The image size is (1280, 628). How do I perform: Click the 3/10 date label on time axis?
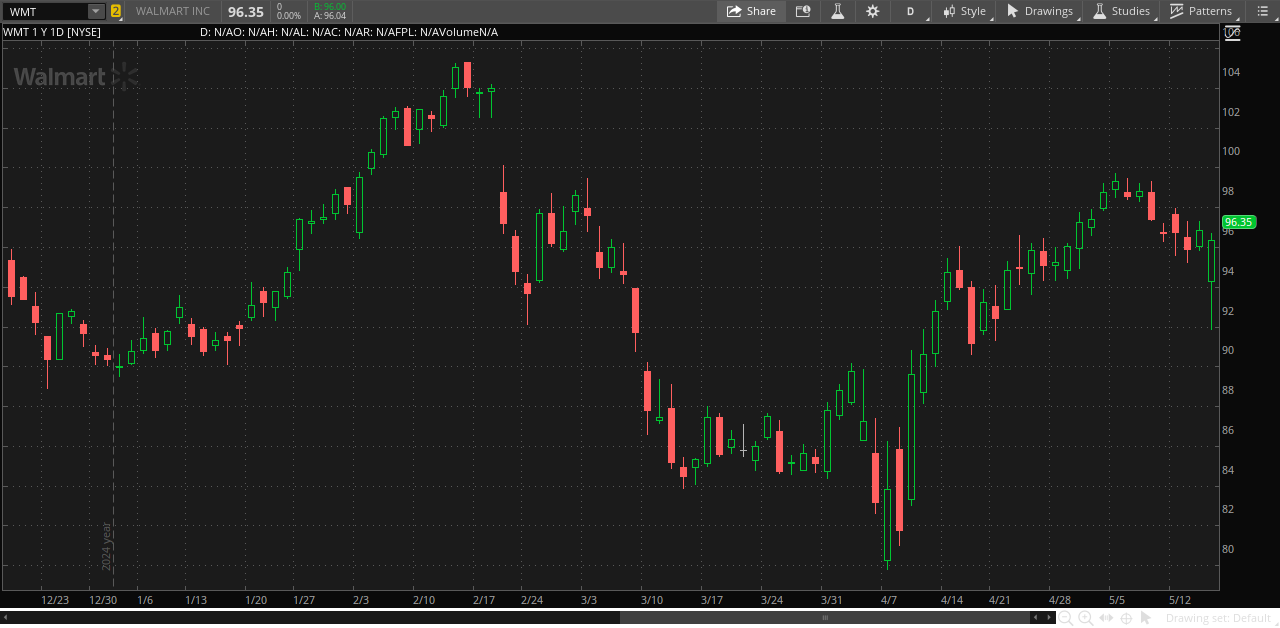click(x=652, y=600)
